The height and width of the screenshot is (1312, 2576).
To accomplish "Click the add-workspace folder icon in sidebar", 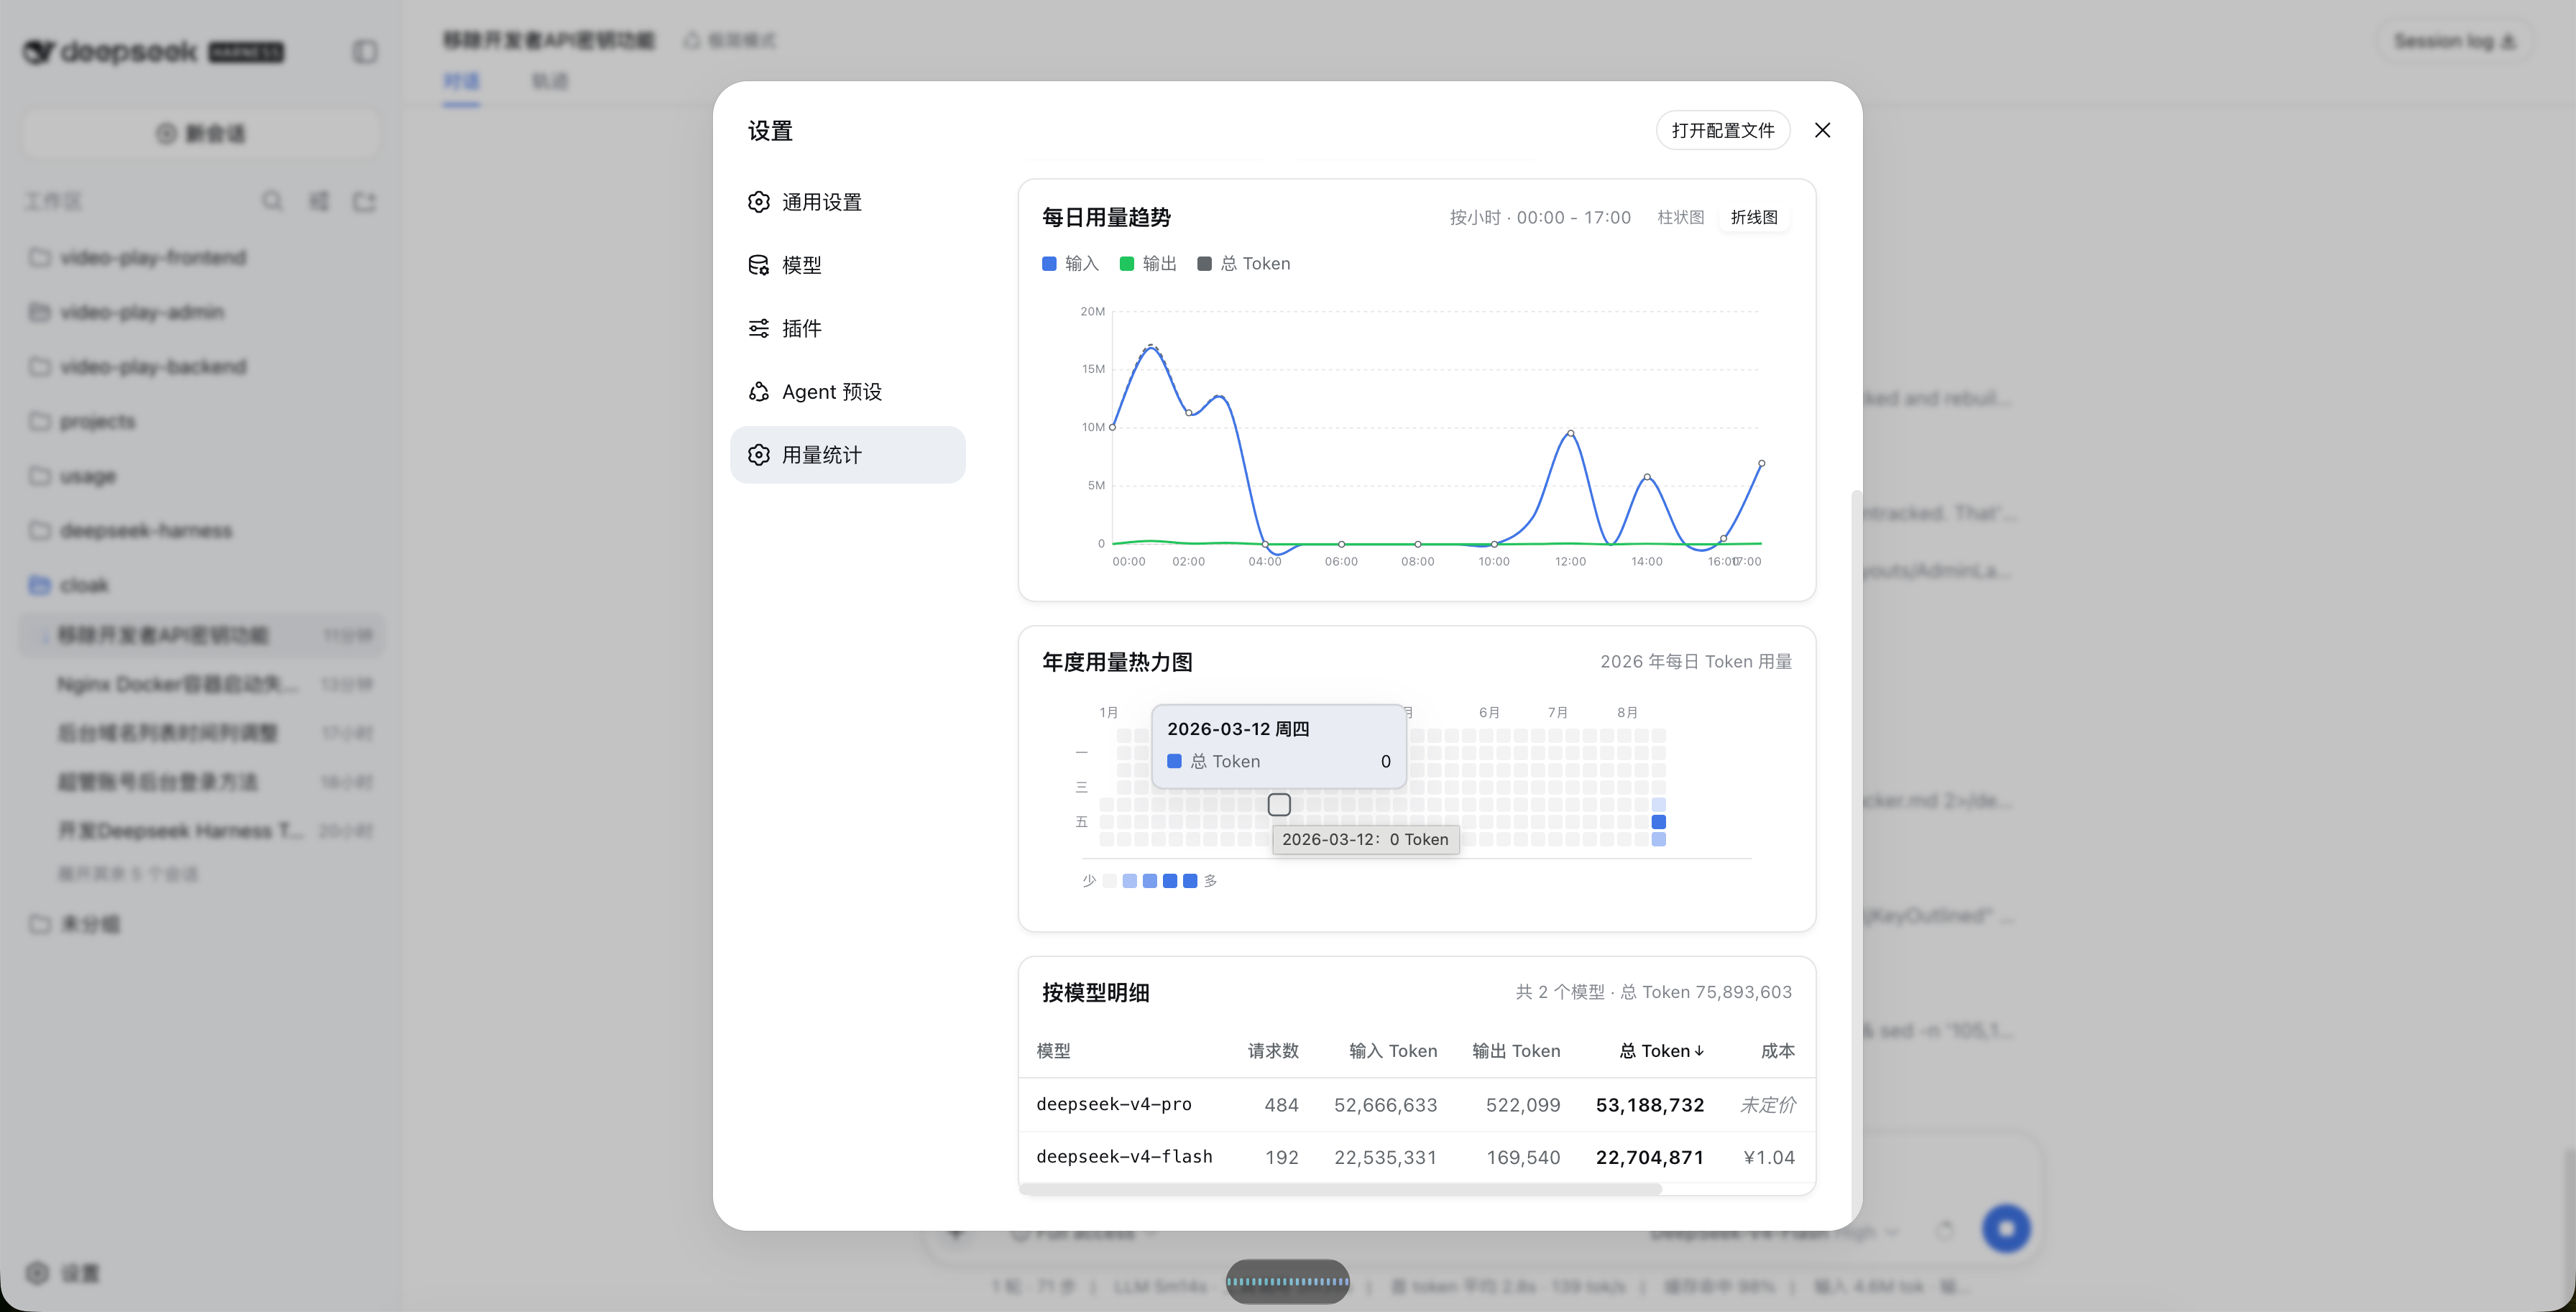I will point(364,201).
